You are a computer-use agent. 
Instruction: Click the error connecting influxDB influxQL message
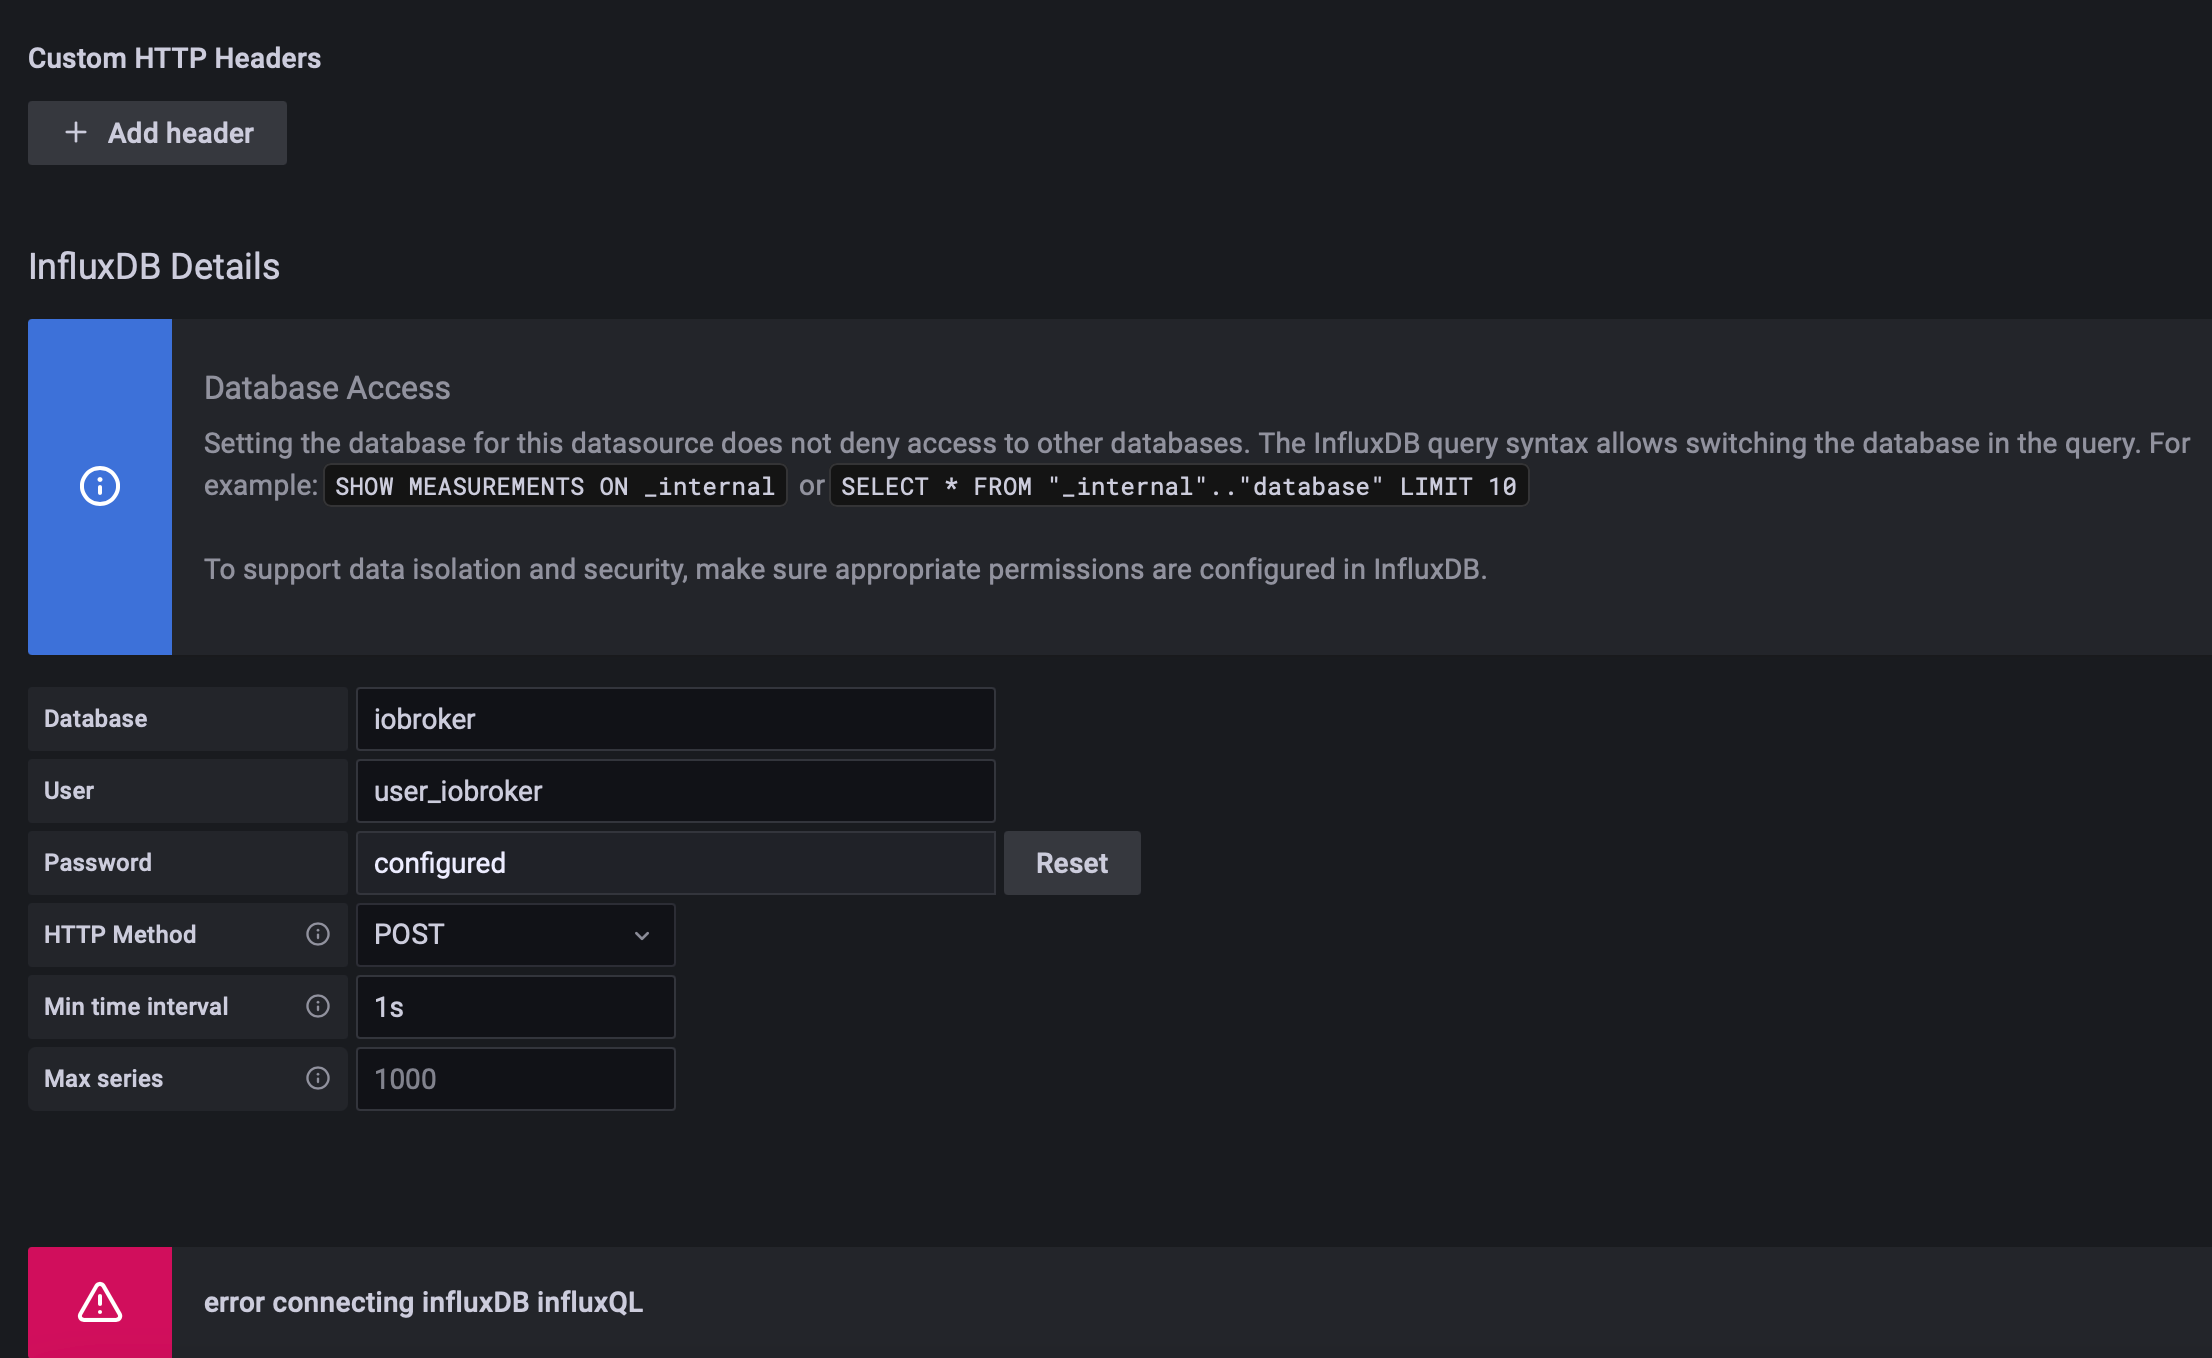pos(423,1302)
